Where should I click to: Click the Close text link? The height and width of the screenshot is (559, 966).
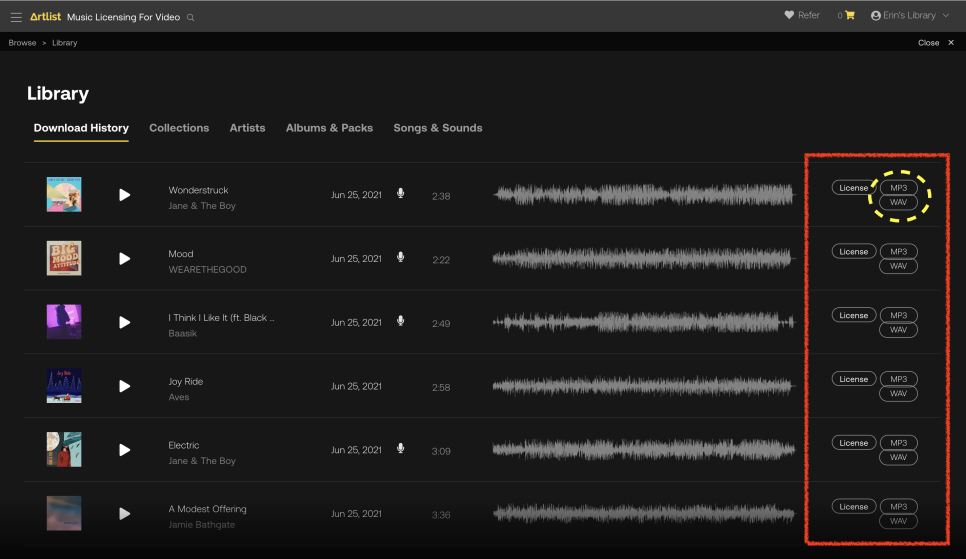coord(928,43)
